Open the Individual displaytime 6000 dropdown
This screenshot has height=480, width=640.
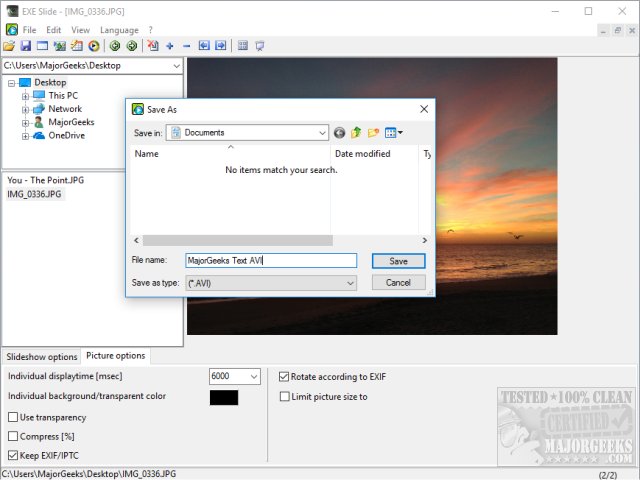[x=254, y=376]
